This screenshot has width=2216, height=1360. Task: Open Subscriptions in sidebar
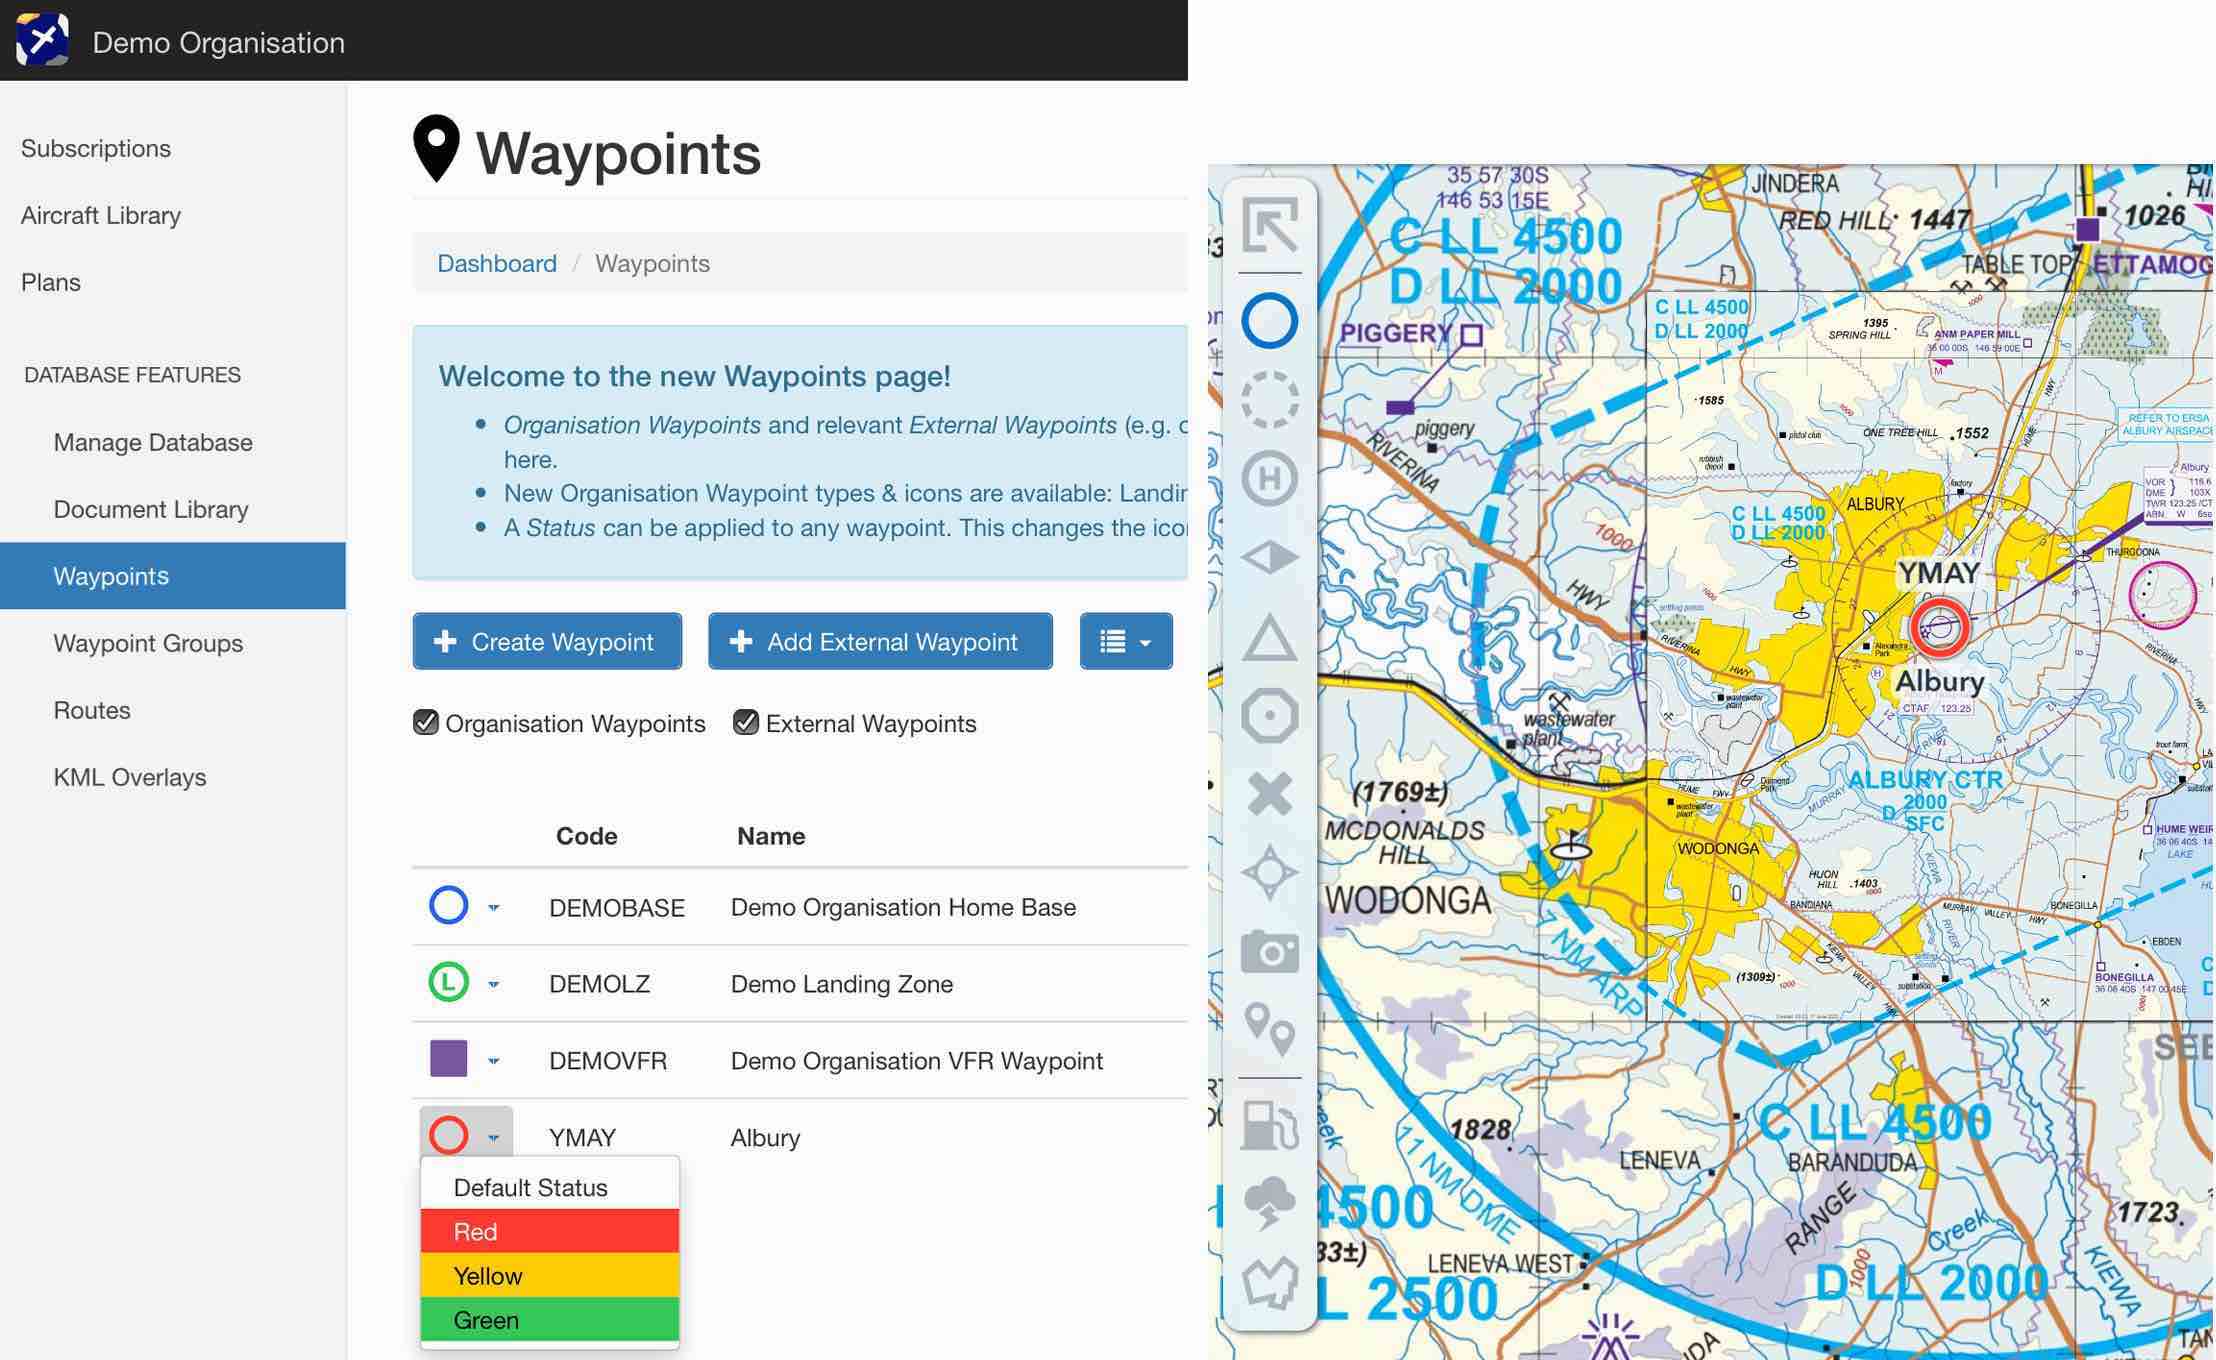click(x=96, y=148)
